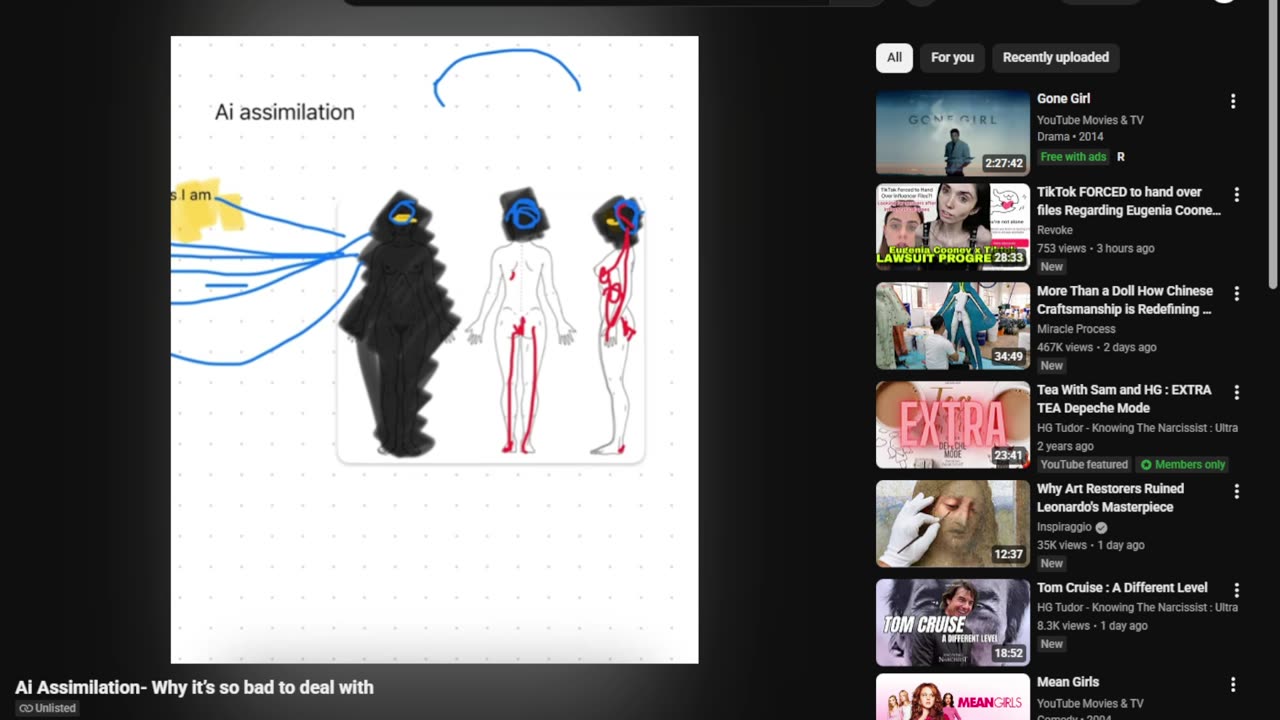The height and width of the screenshot is (720, 1280).
Task: Open the Miracle Process channel name
Action: pos(1076,329)
